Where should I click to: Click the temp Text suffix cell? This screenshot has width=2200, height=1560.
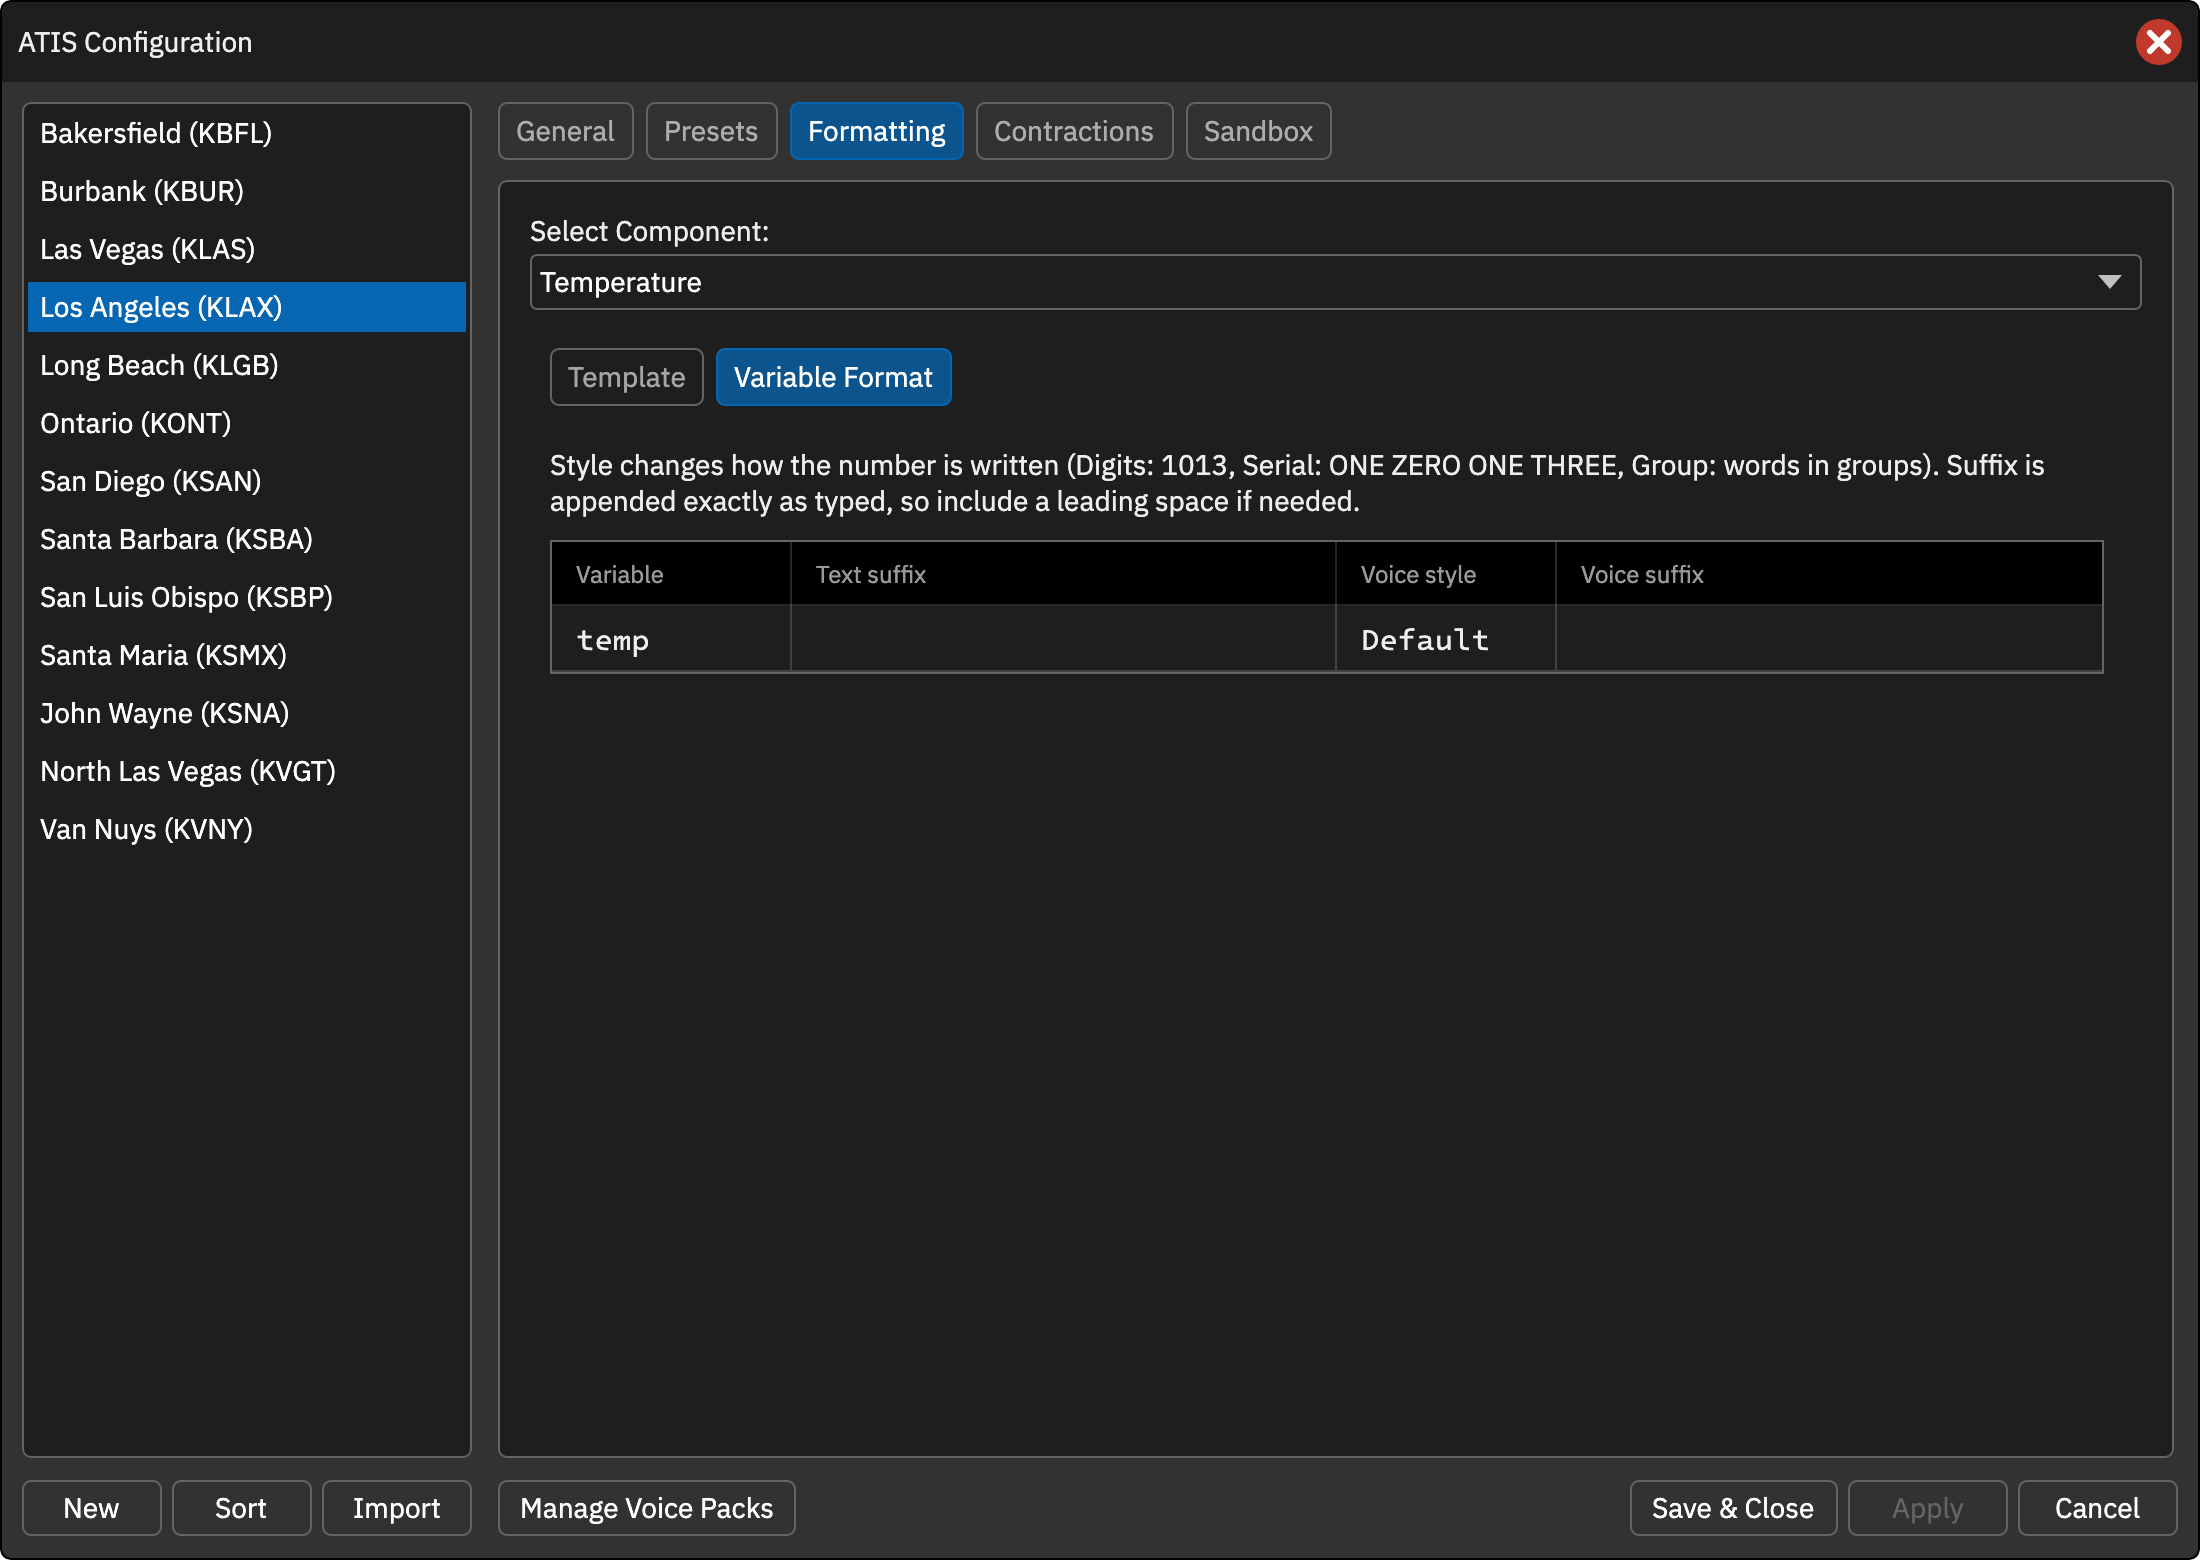coord(1063,639)
